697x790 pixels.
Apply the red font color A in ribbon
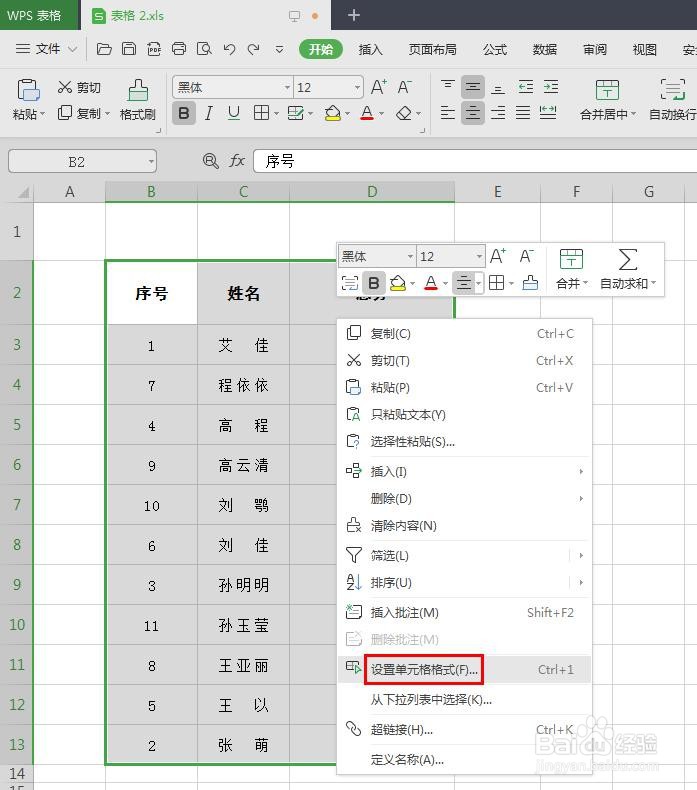(x=367, y=113)
